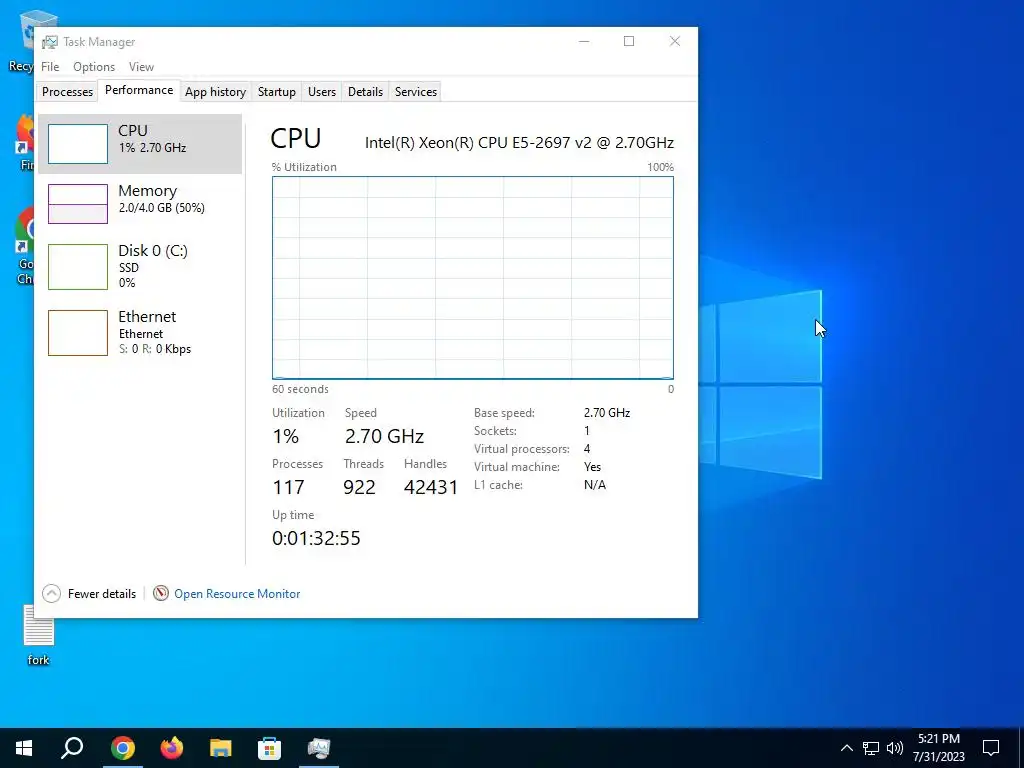Image resolution: width=1024 pixels, height=768 pixels.
Task: Switch to the App history tab
Action: pos(216,92)
